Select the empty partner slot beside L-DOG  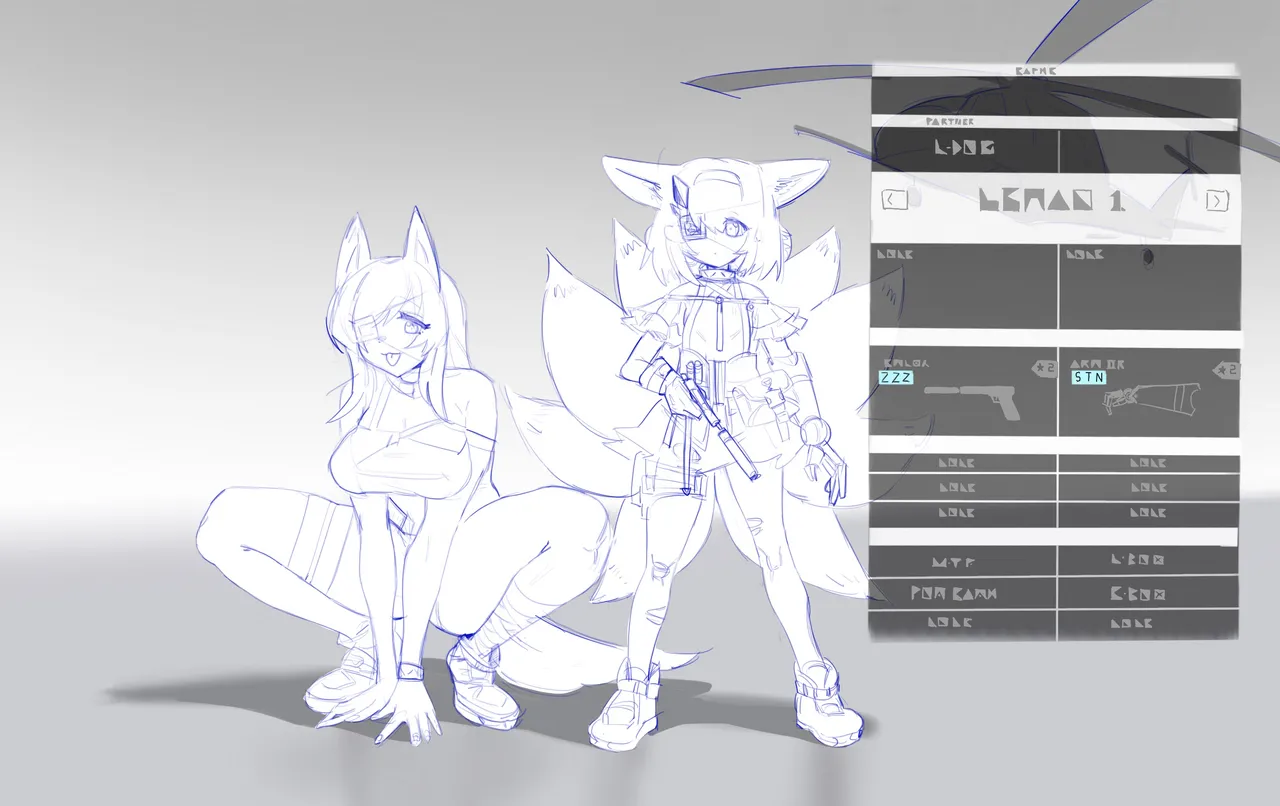pos(1149,148)
